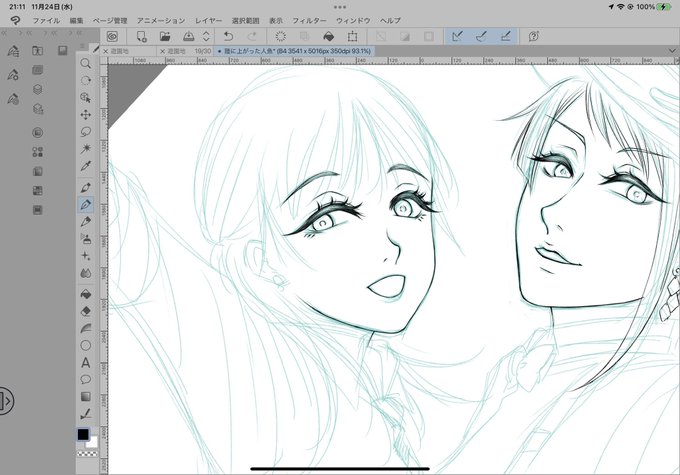Open the レイヤー menu
The width and height of the screenshot is (680, 475).
pos(208,20)
